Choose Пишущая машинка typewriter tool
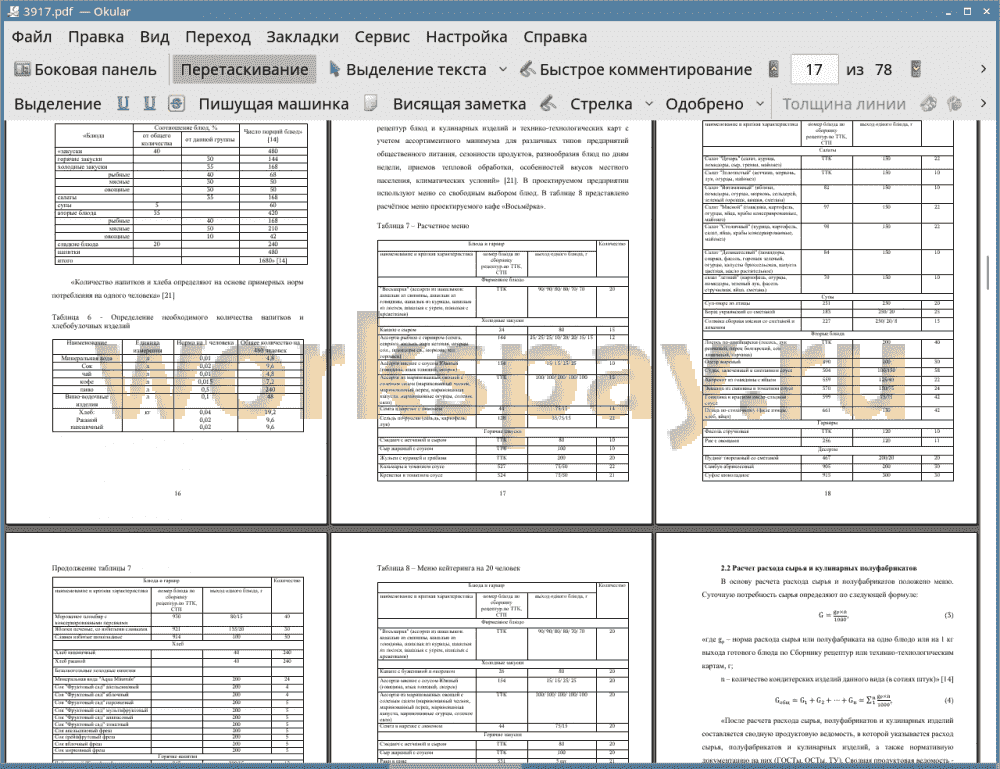The width and height of the screenshot is (1000, 769). point(274,104)
